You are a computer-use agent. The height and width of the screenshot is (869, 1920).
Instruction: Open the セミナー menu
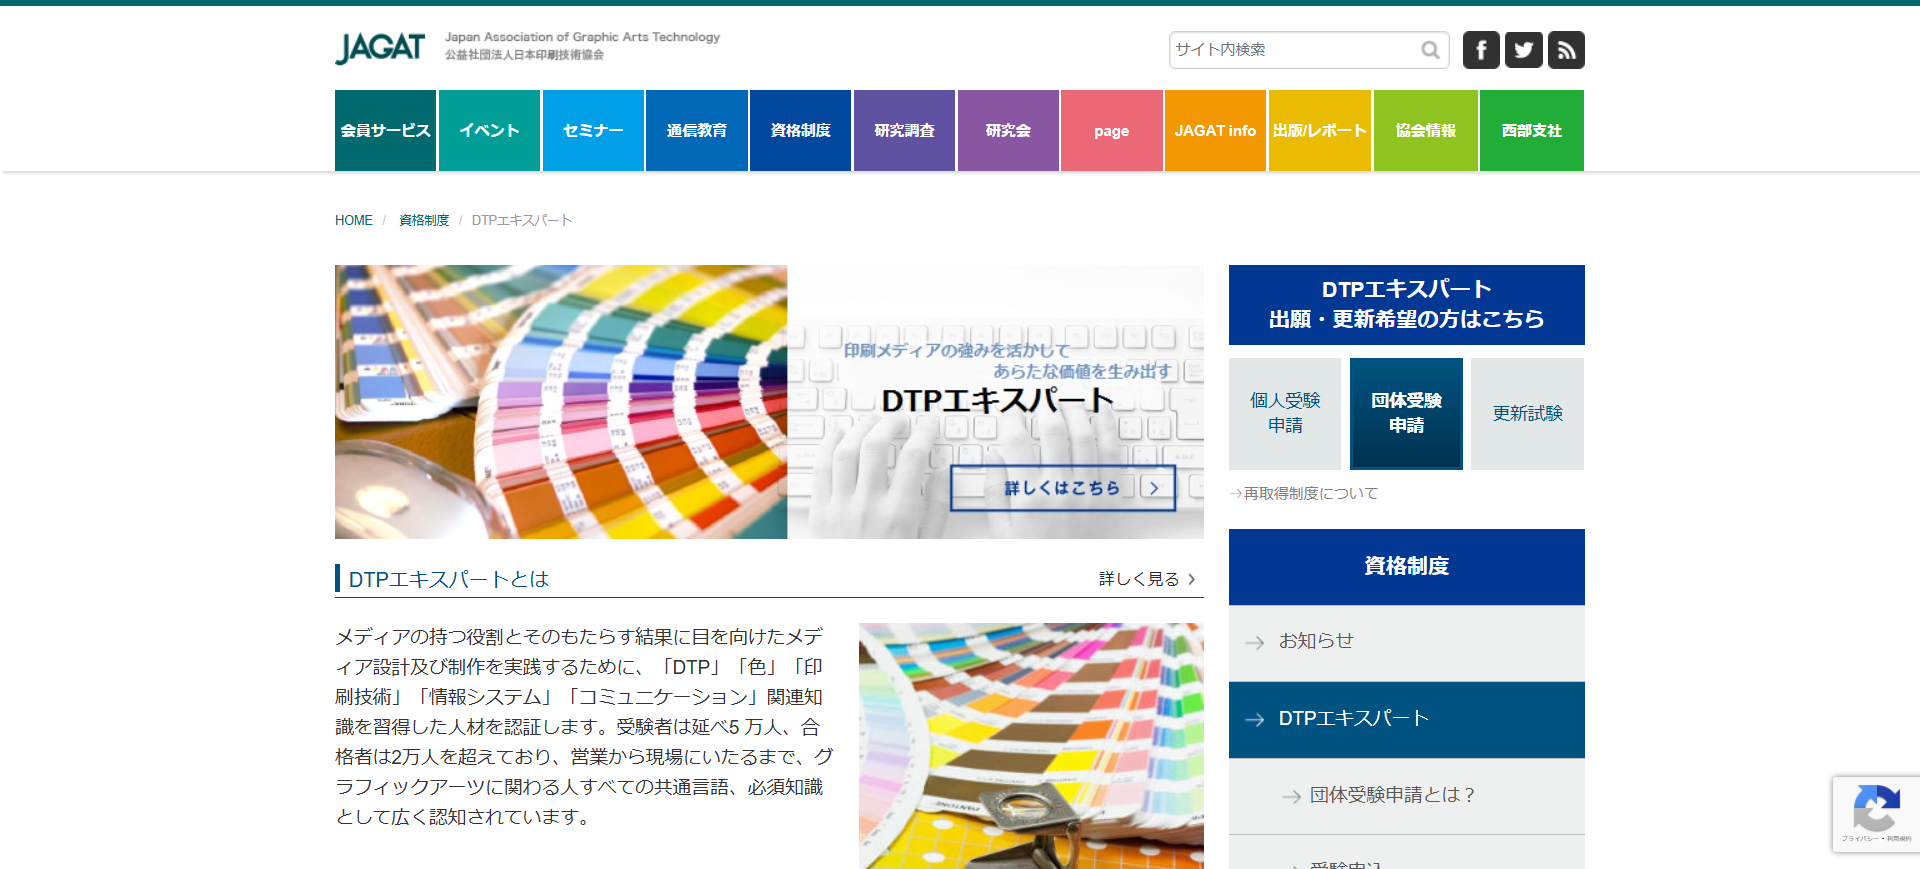593,130
